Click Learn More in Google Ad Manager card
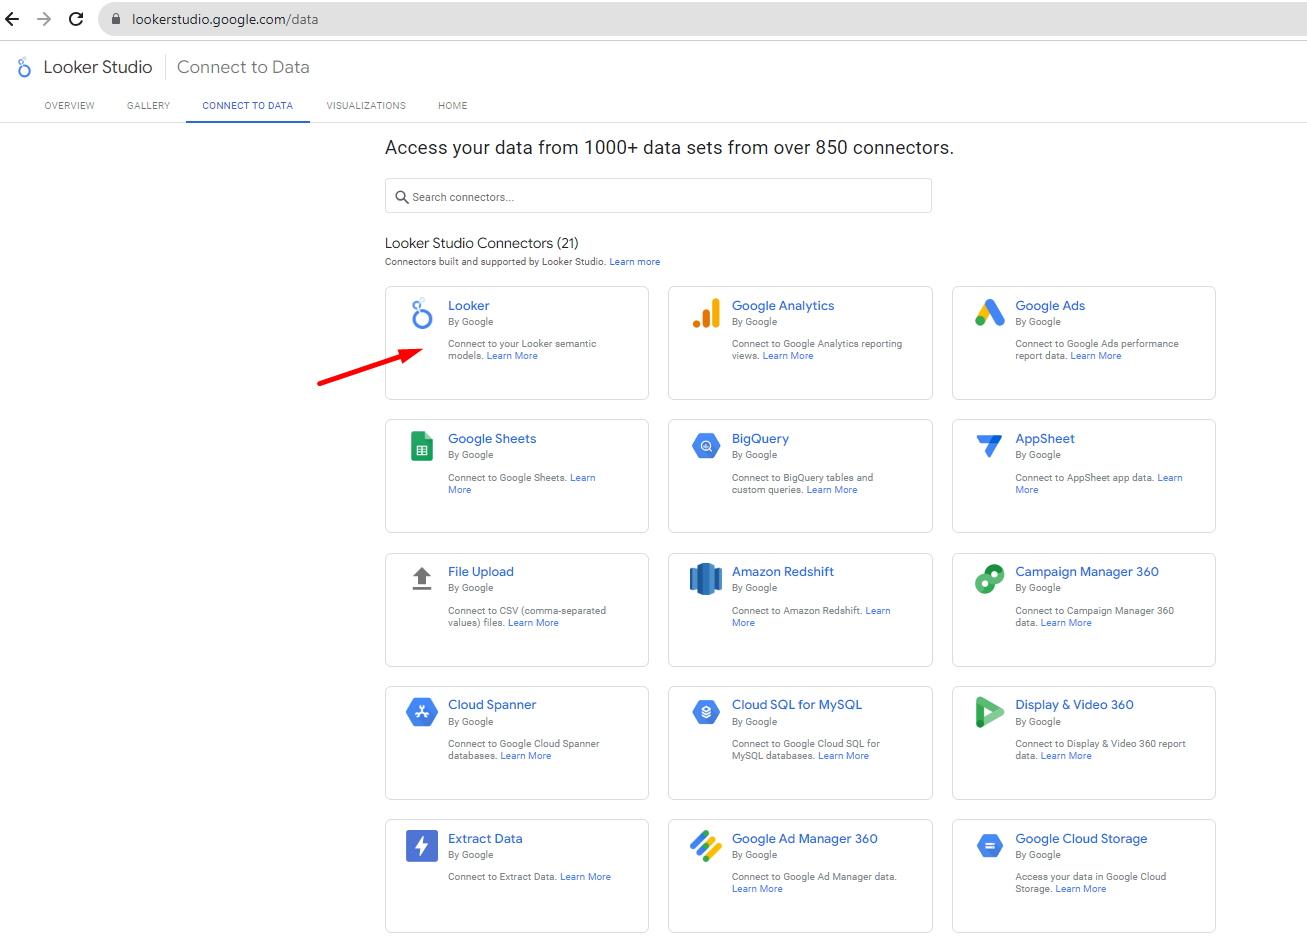The width and height of the screenshot is (1307, 945). (757, 889)
